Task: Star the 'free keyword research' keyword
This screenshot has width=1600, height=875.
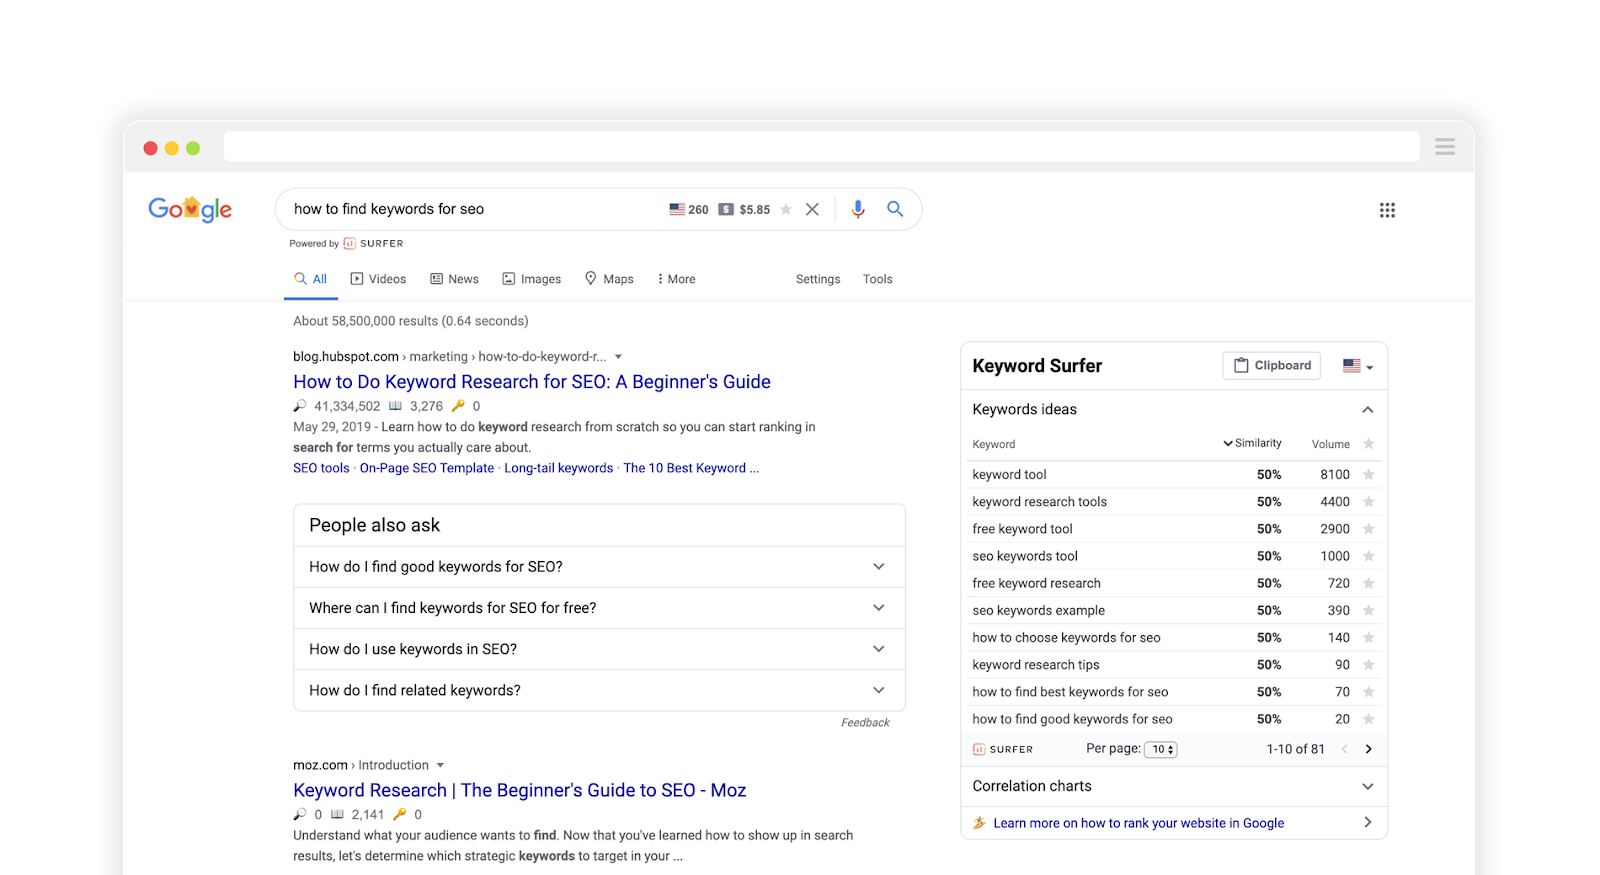Action: click(1368, 583)
